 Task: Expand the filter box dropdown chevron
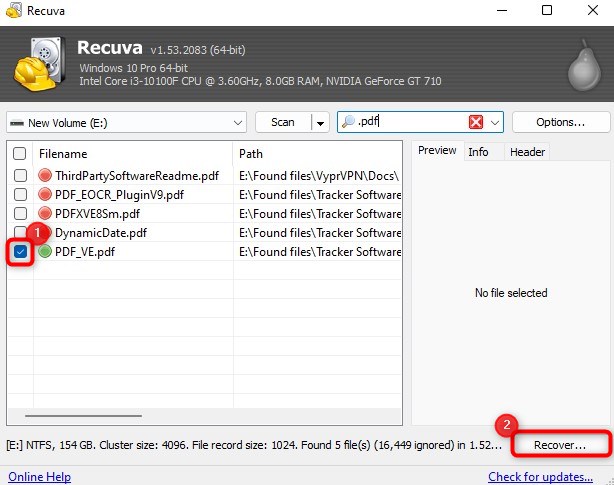(495, 123)
